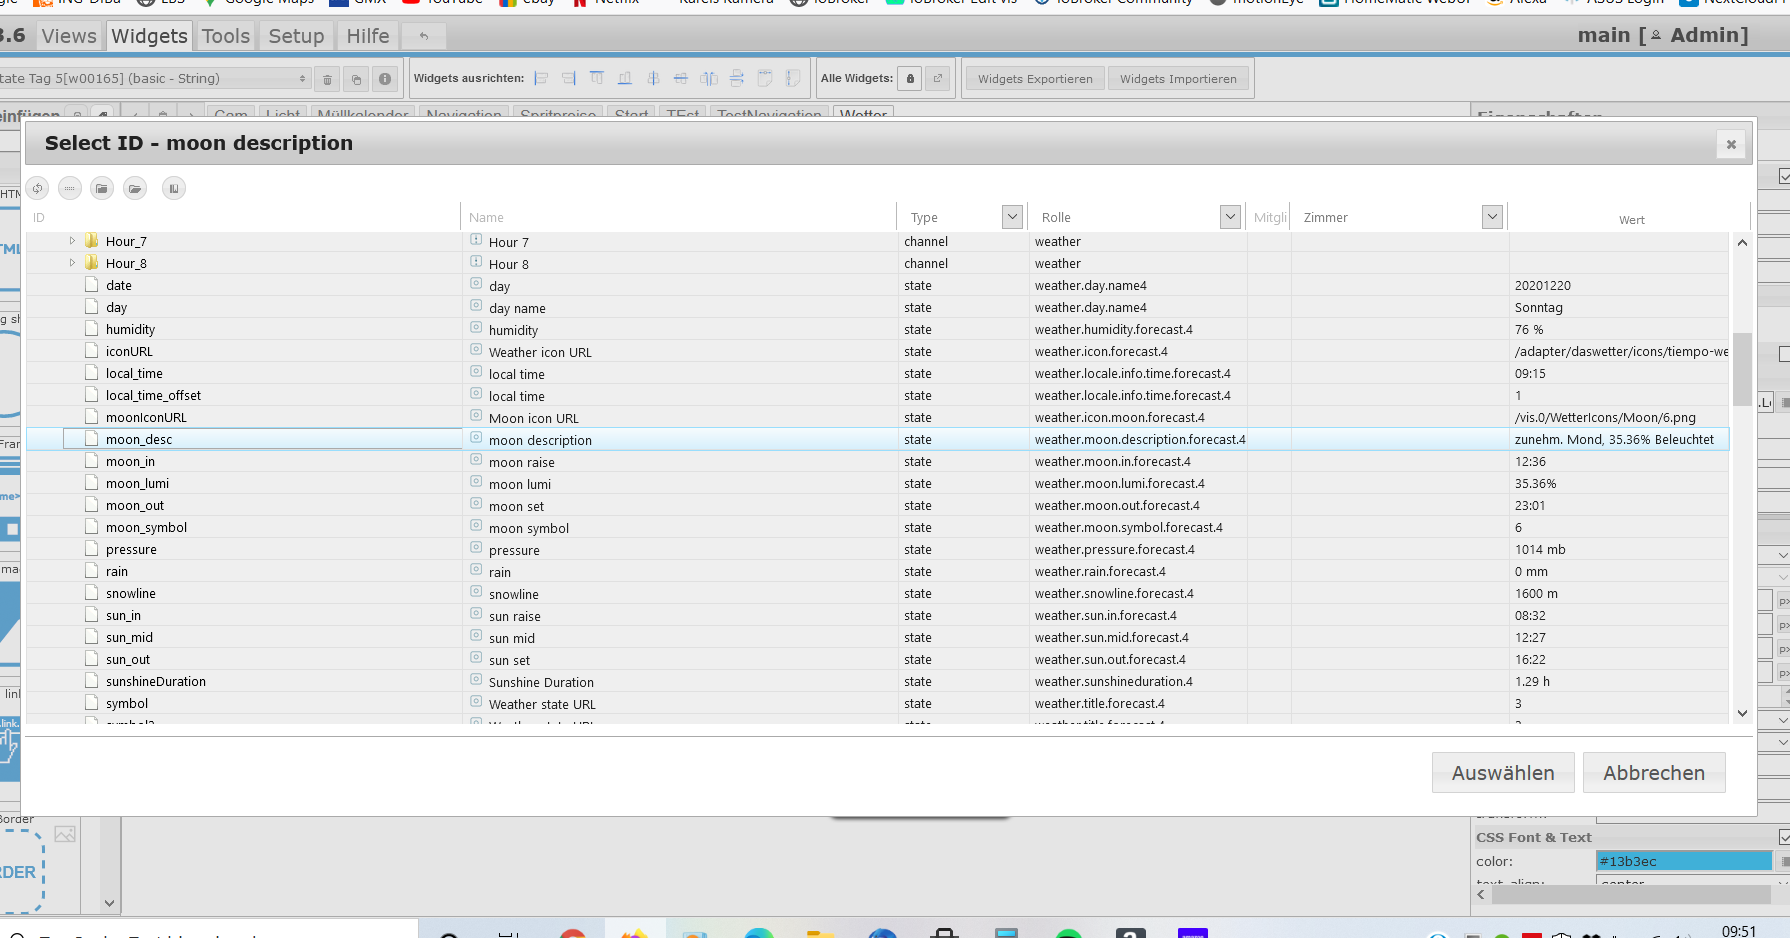Image resolution: width=1790 pixels, height=938 pixels.
Task: Collapse all folders in Select ID dialog
Action: tap(102, 188)
